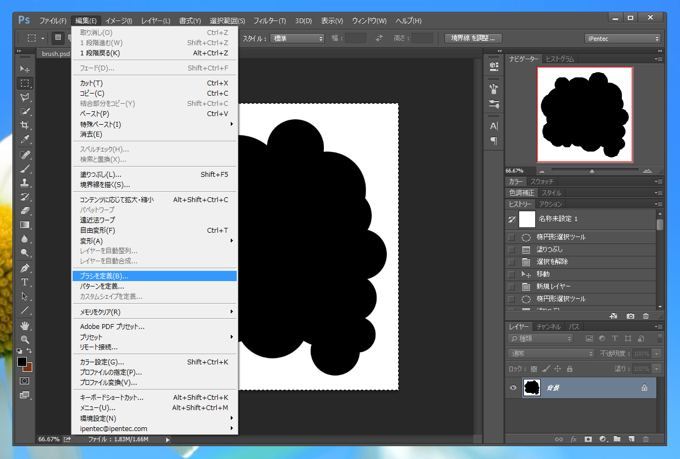This screenshot has width=680, height=459.
Task: Open the layer blend mode dropdown
Action: [551, 354]
